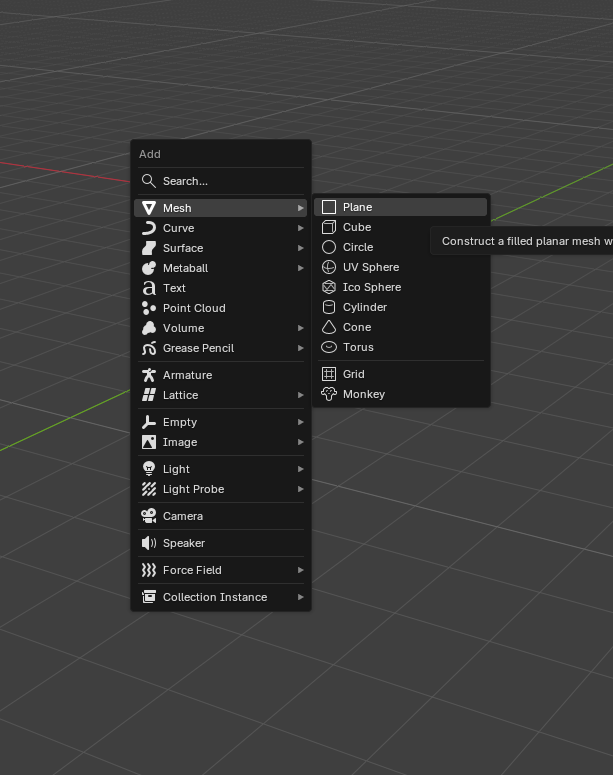Image resolution: width=613 pixels, height=775 pixels.
Task: Expand the Grease Pencil submenu arrow
Action: click(301, 348)
